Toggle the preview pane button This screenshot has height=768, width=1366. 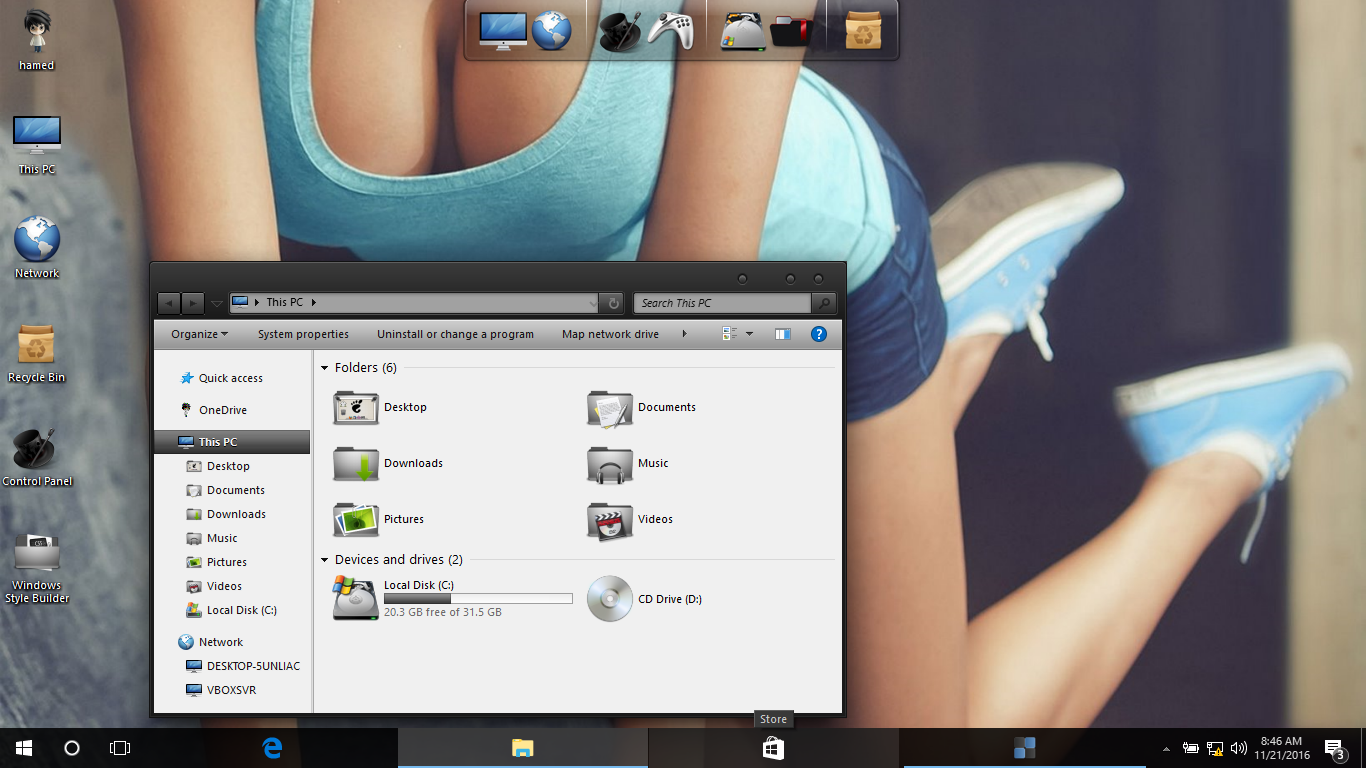(783, 334)
